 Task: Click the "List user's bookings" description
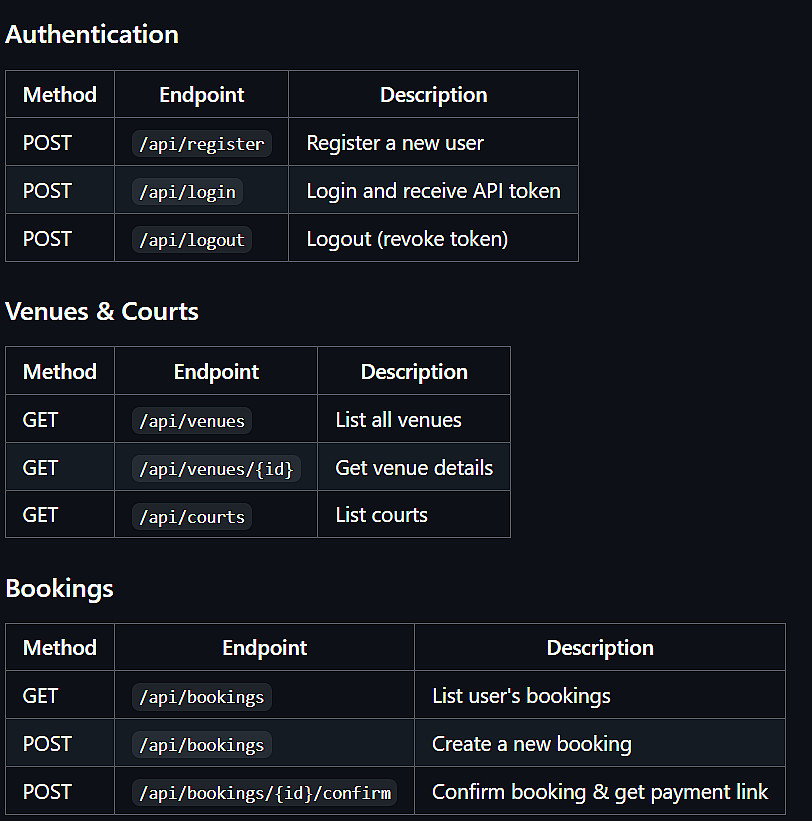click(x=521, y=696)
